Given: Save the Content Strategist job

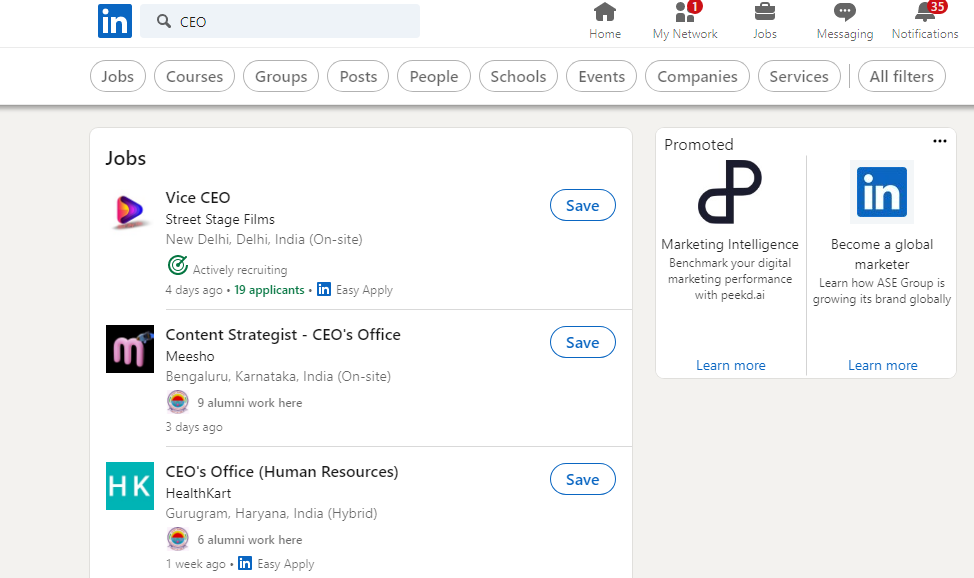Looking at the screenshot, I should tap(583, 342).
